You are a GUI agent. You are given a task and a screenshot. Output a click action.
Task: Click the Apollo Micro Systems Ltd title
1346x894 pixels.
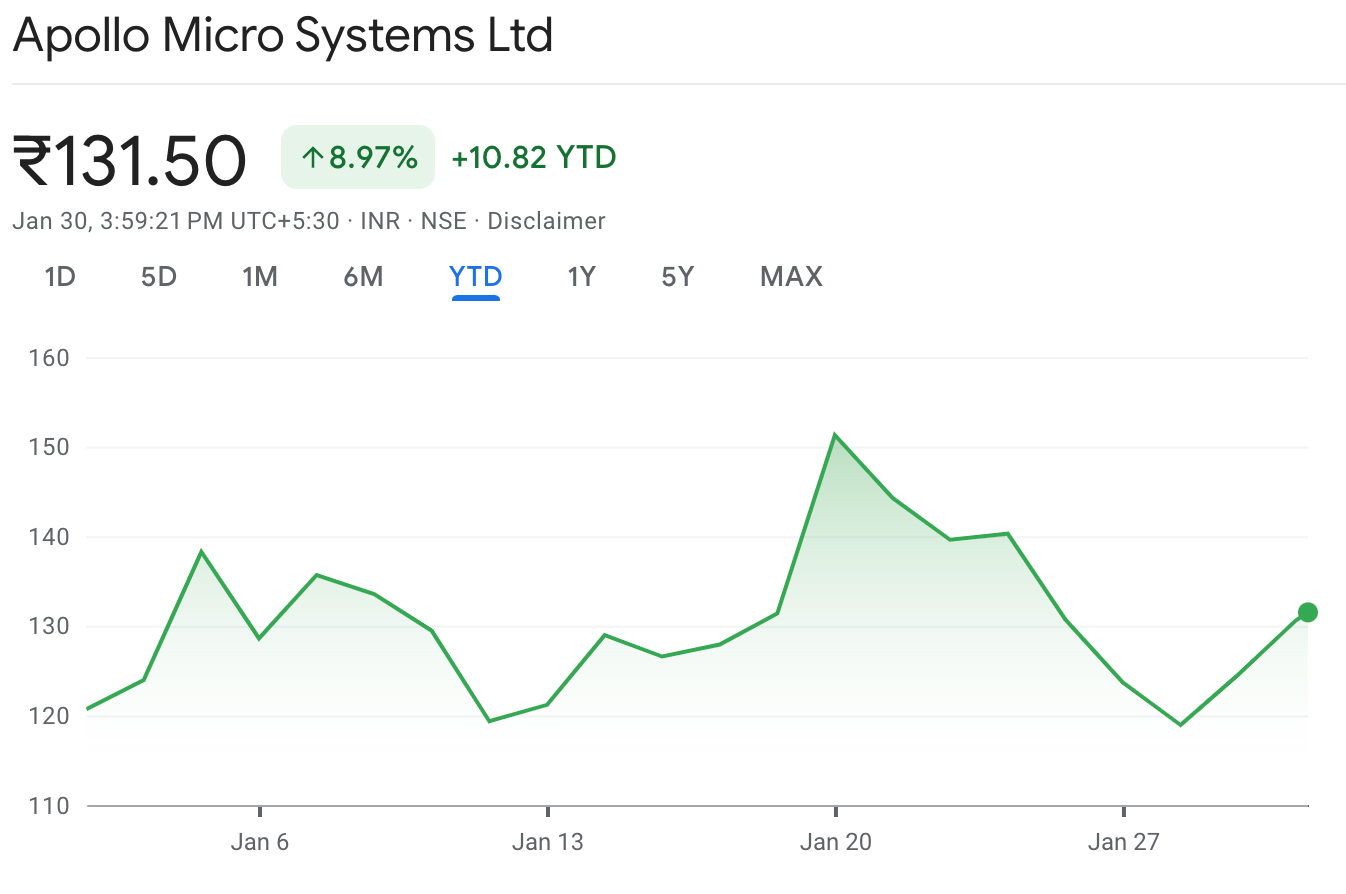point(283,36)
